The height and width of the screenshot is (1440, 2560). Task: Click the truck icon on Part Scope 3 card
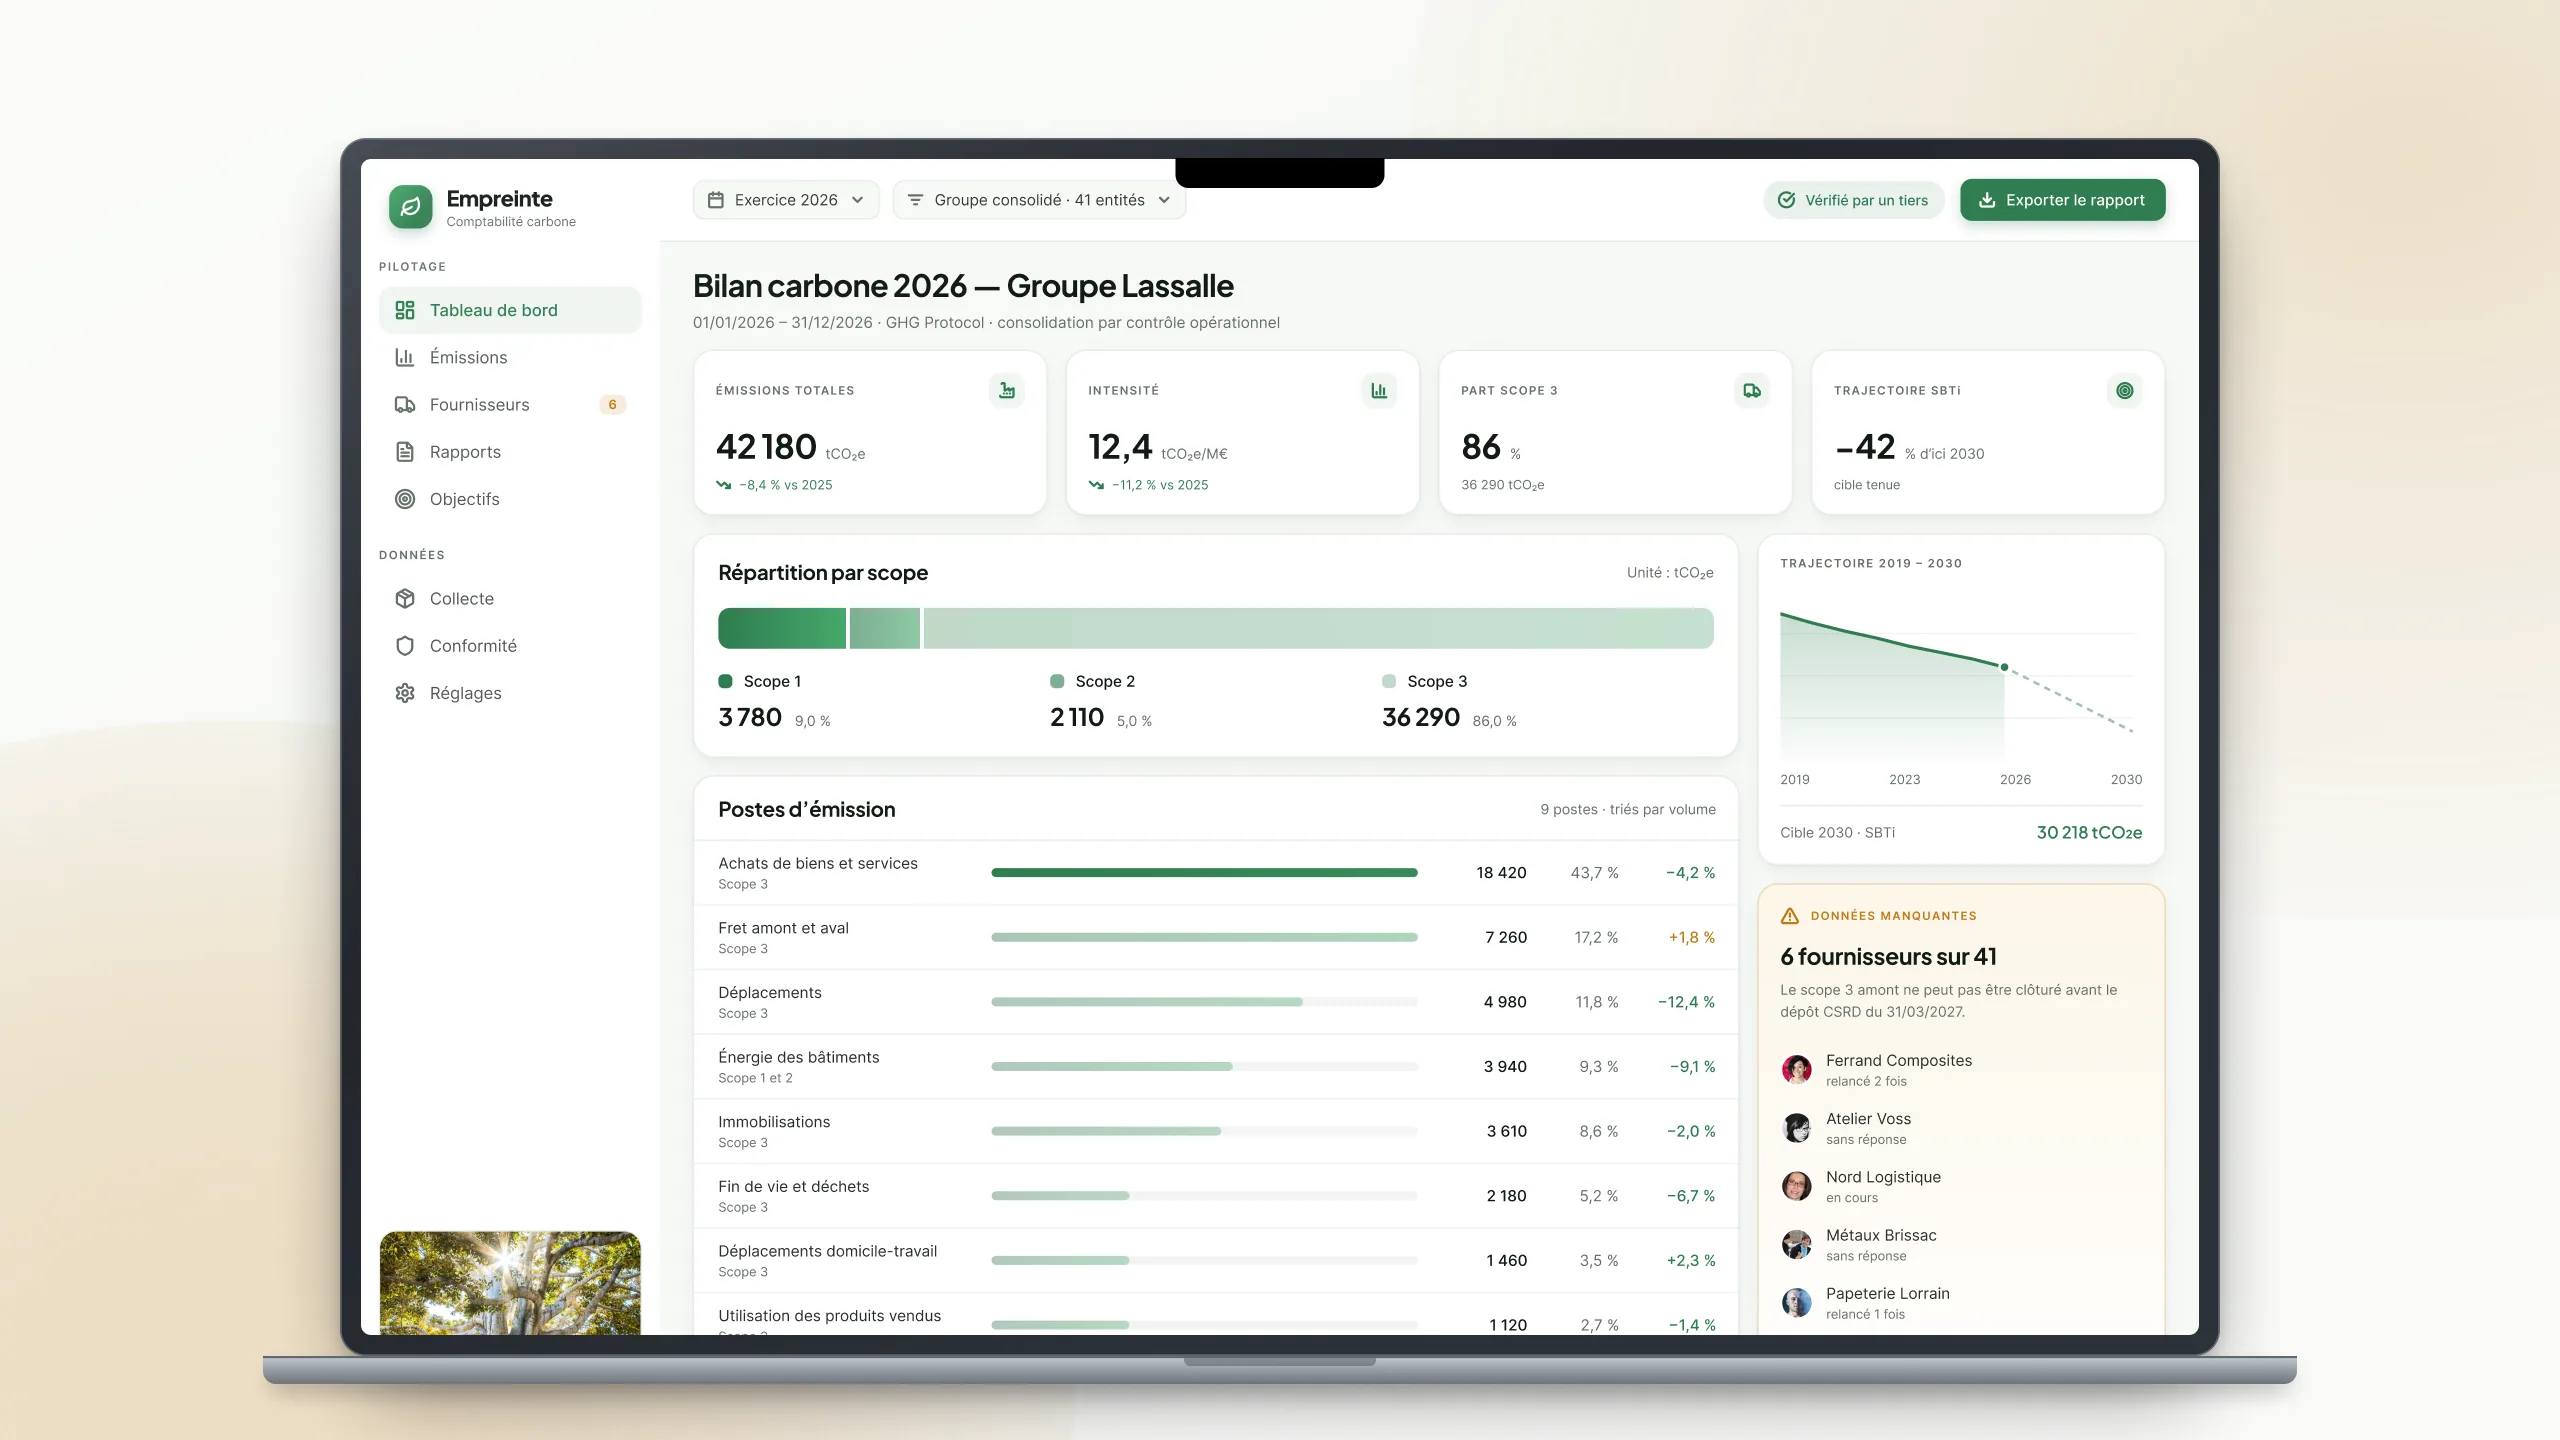[1752, 391]
